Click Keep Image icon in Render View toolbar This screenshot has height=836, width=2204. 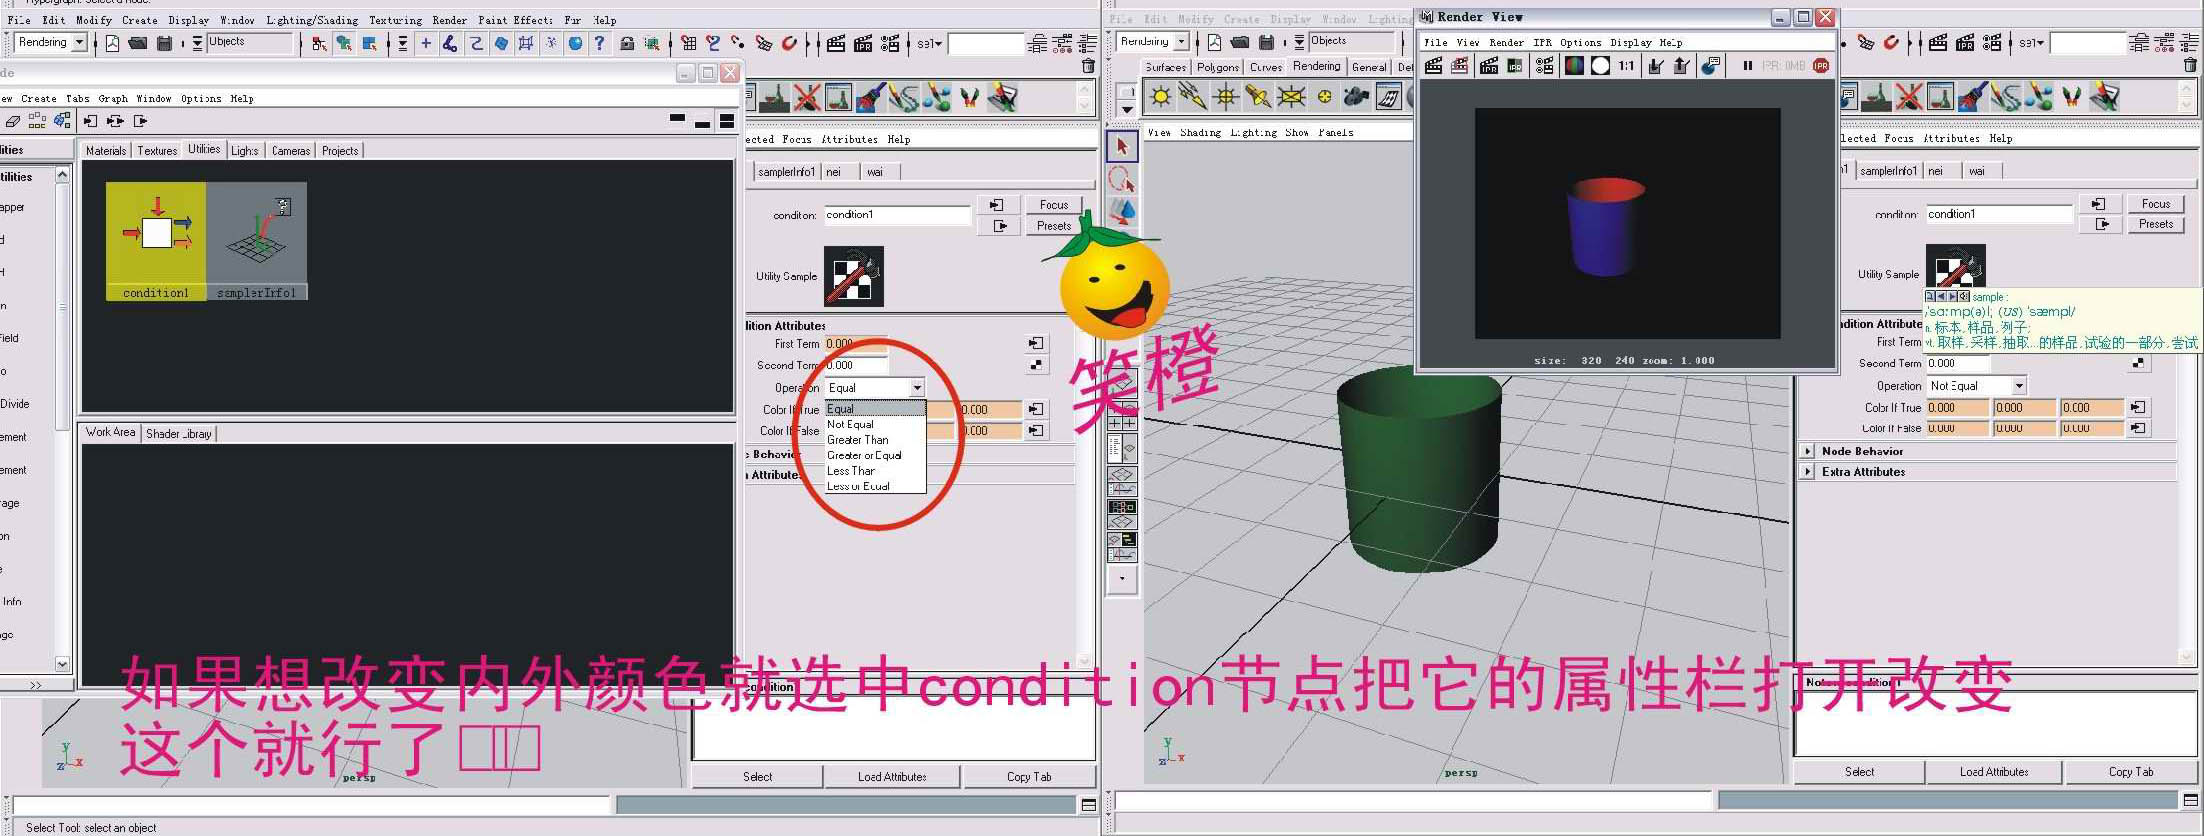[x=1656, y=66]
